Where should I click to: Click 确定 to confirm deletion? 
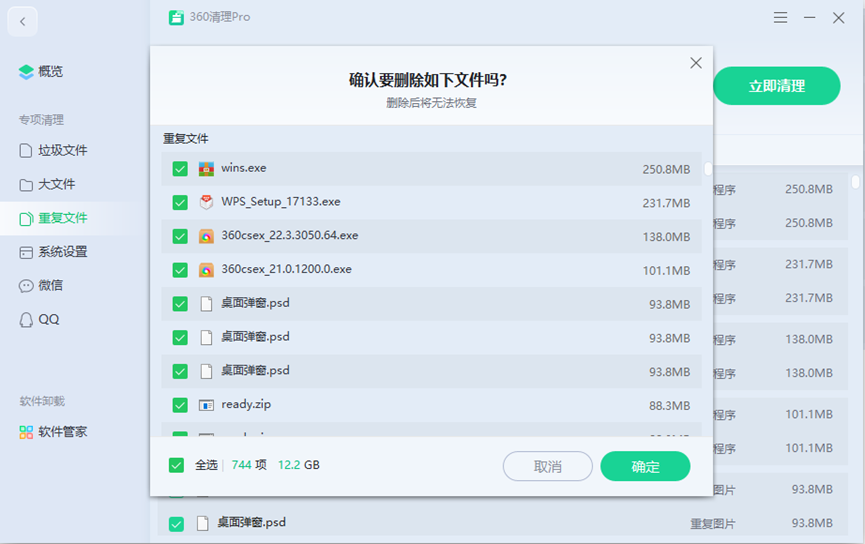tap(645, 467)
